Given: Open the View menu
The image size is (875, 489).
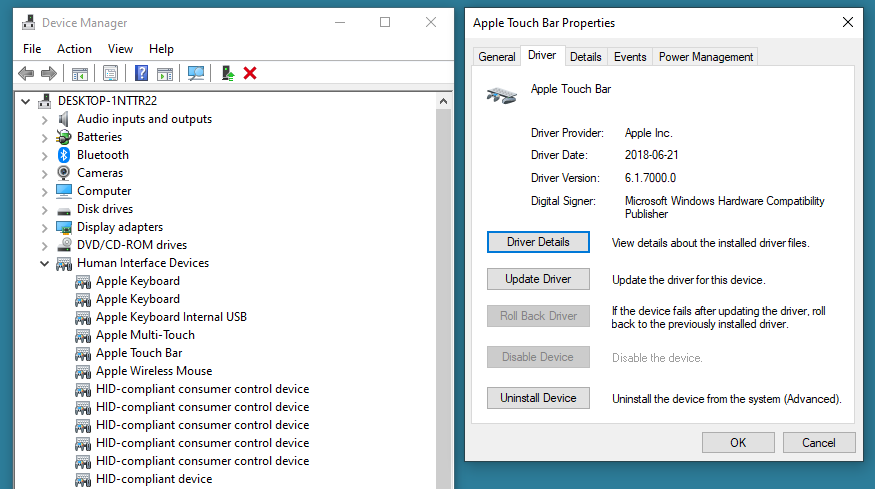Looking at the screenshot, I should coord(120,49).
